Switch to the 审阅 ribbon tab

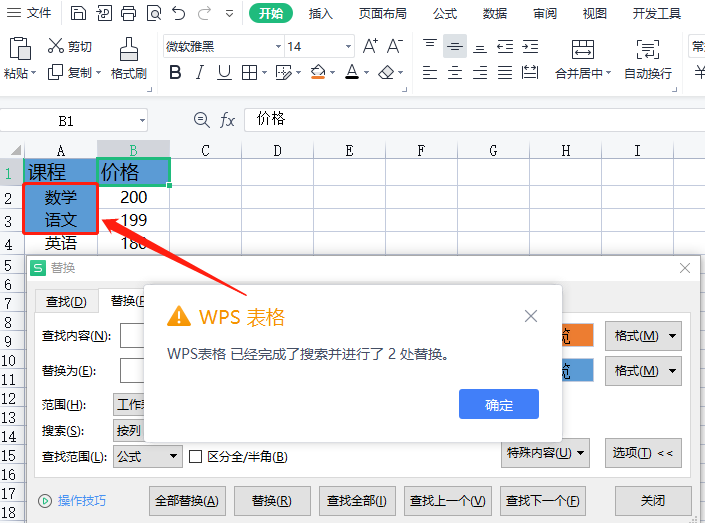click(x=544, y=14)
